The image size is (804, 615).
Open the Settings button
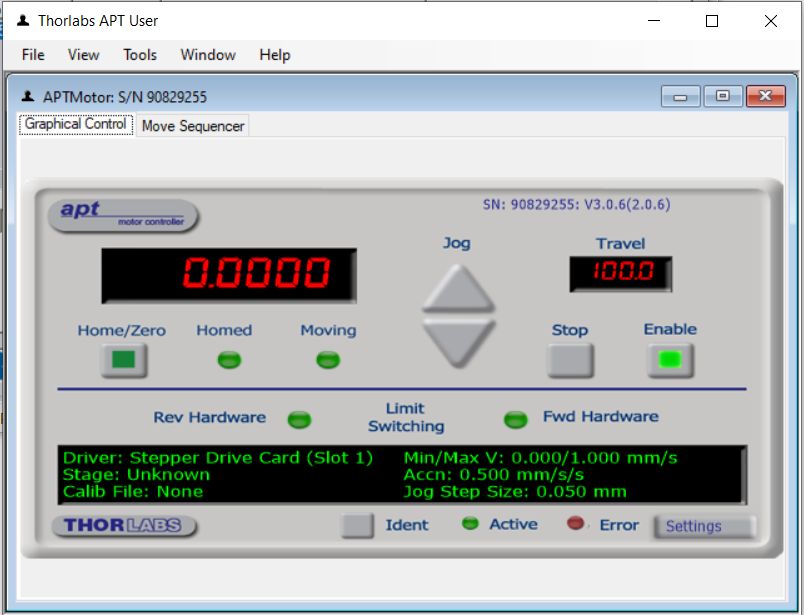[x=704, y=526]
